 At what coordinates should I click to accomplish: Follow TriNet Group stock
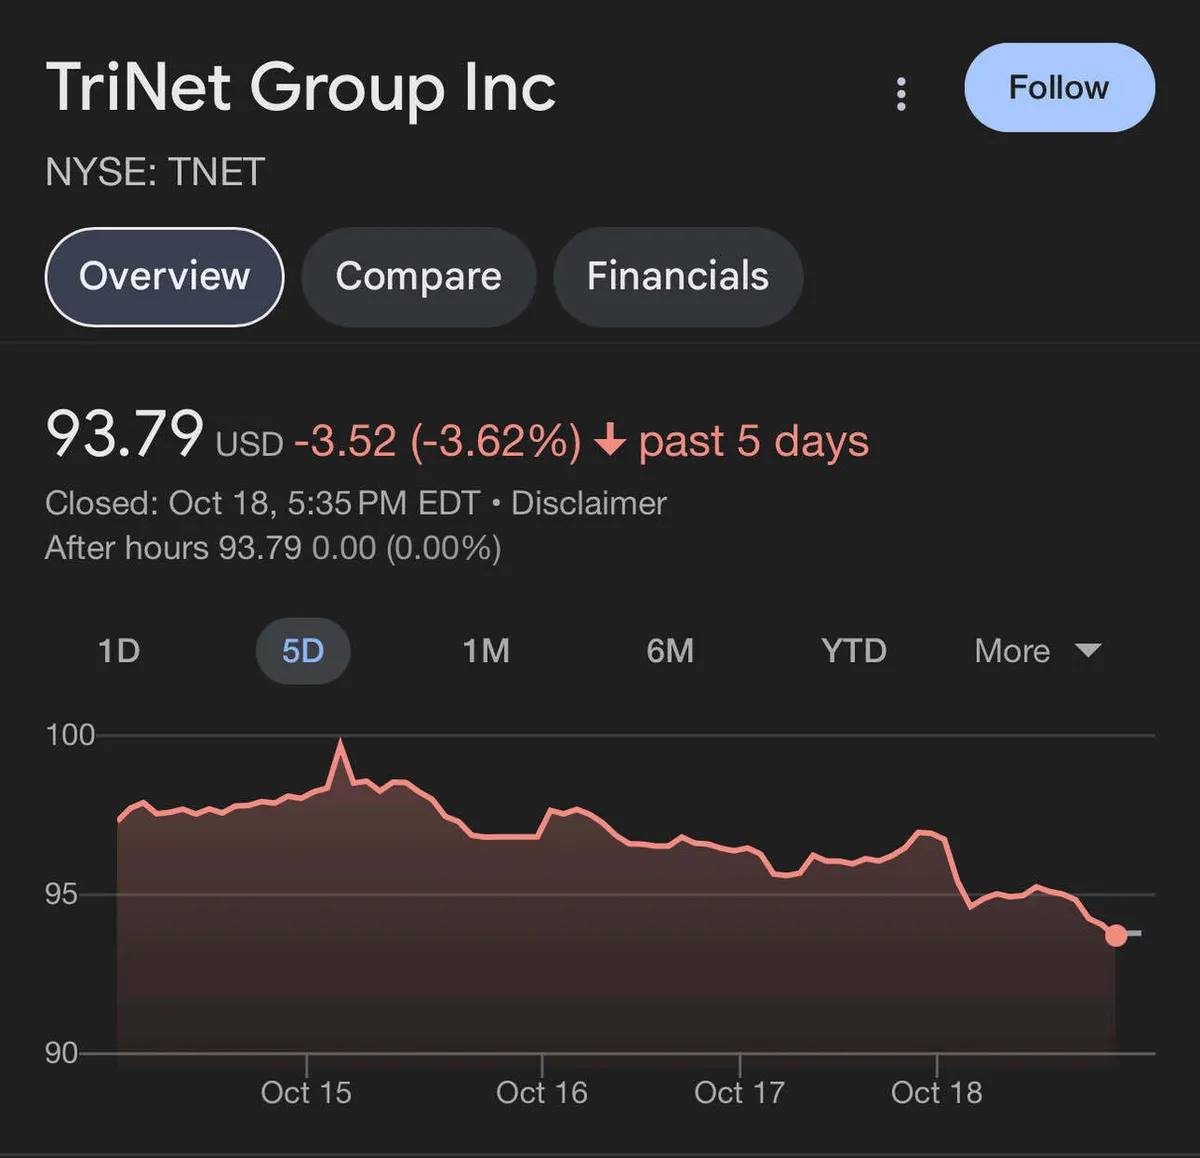pos(1059,88)
